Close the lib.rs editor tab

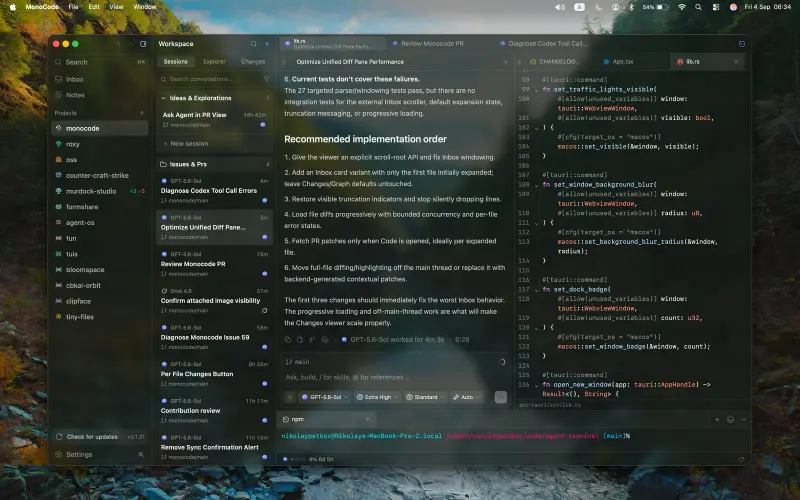(736, 62)
